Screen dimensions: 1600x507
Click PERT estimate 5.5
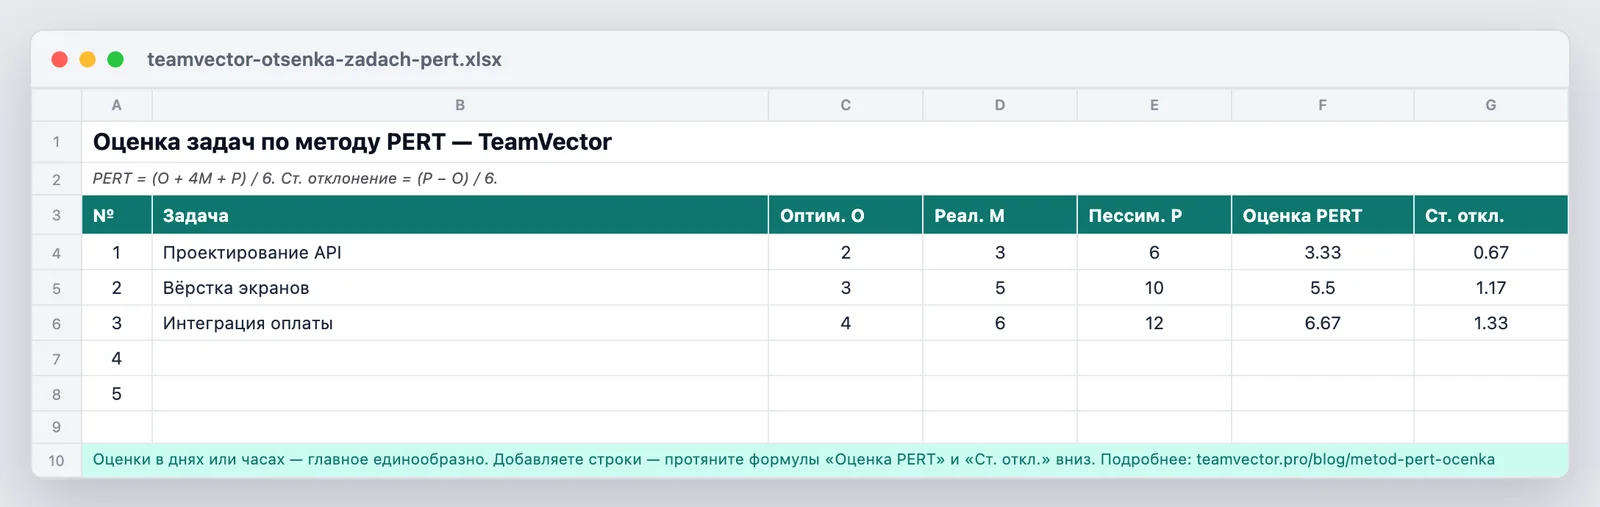(x=1322, y=288)
